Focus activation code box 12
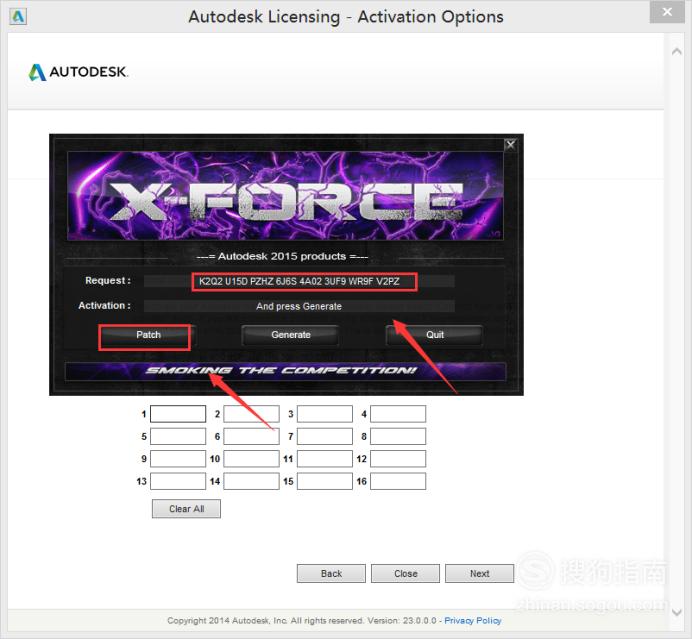 point(398,459)
